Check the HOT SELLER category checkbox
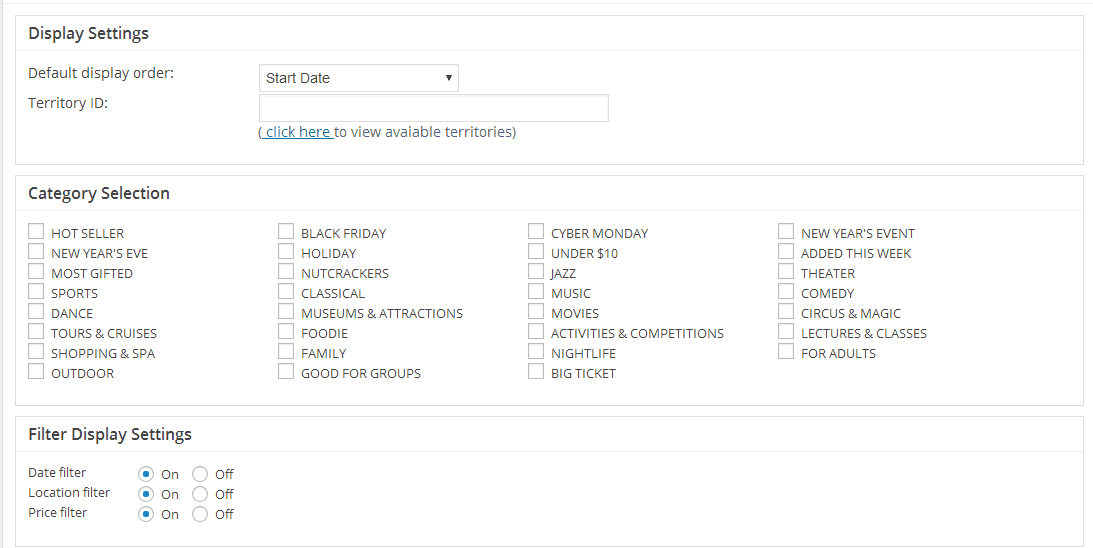1093x548 pixels. [36, 232]
